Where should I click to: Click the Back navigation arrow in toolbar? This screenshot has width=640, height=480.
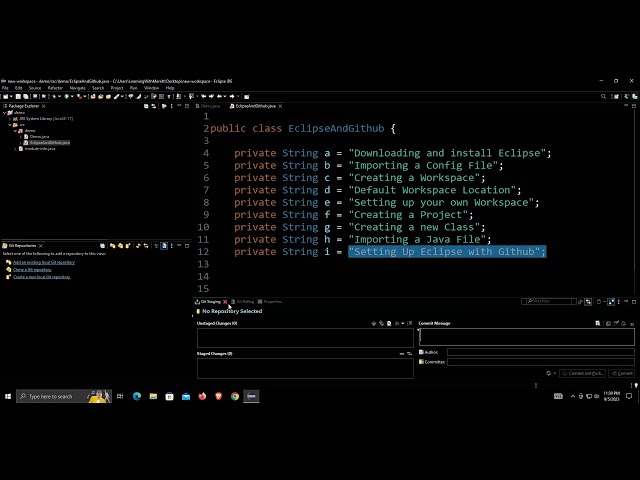219,97
